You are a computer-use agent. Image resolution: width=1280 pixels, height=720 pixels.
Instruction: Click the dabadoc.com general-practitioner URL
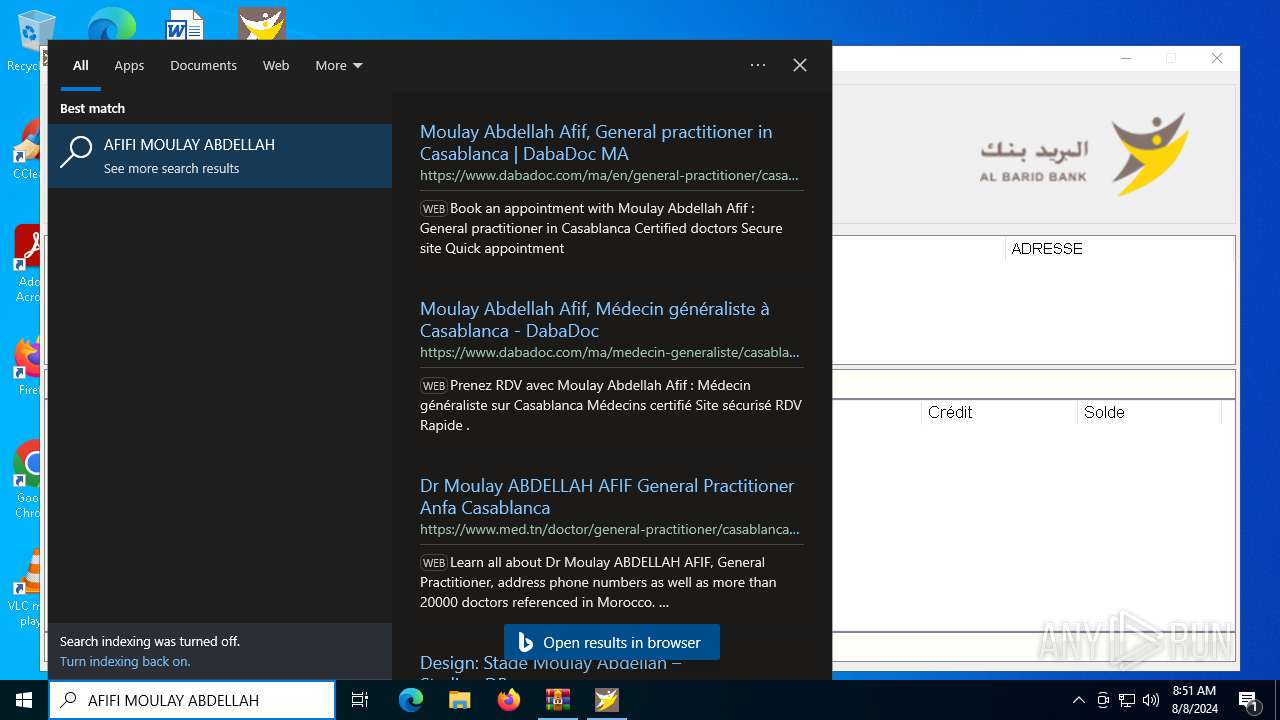(609, 175)
